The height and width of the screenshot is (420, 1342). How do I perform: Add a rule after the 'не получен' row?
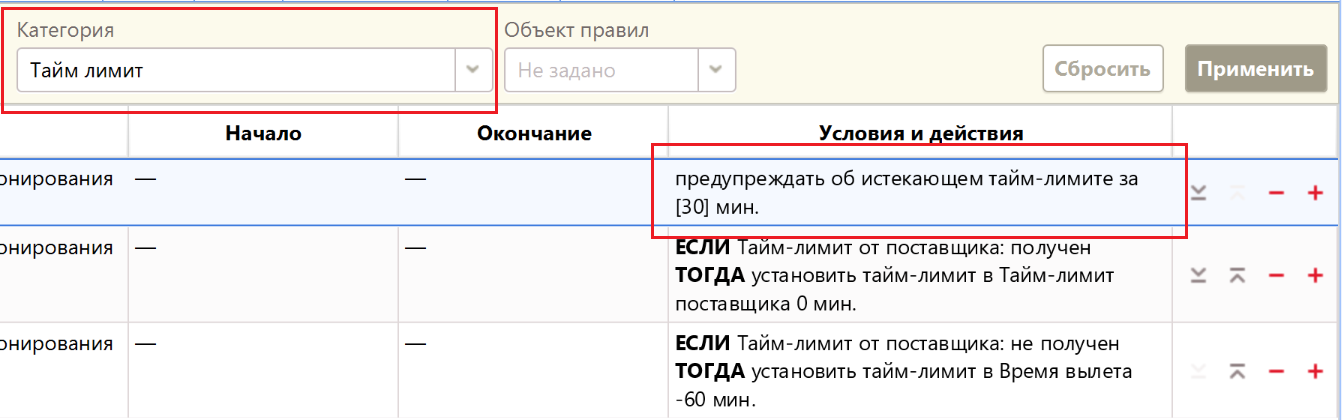coord(1315,372)
